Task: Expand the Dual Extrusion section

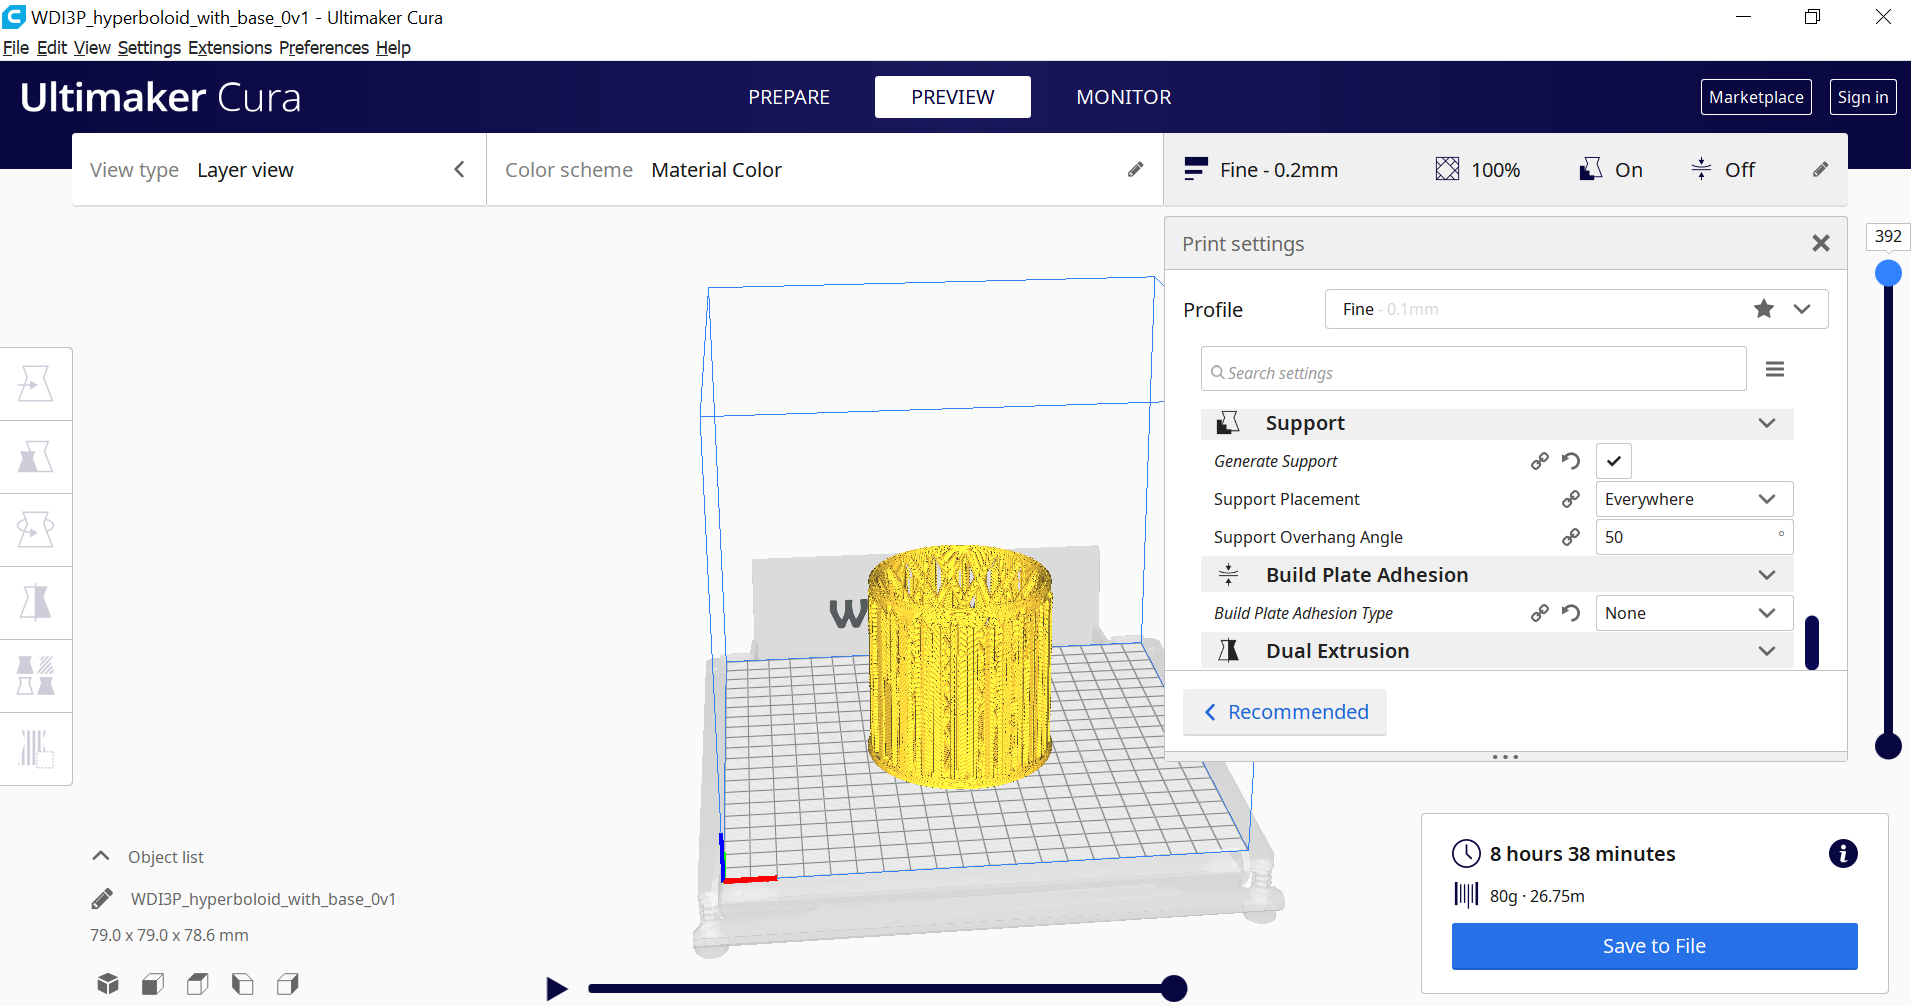Action: pos(1497,651)
